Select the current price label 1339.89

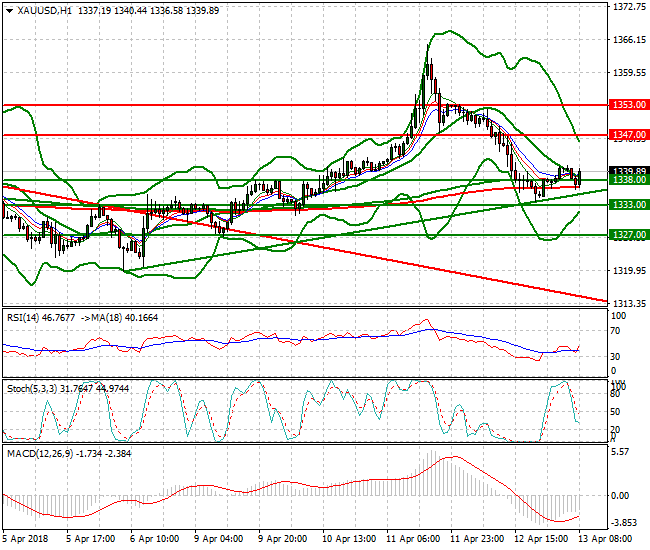tap(629, 171)
